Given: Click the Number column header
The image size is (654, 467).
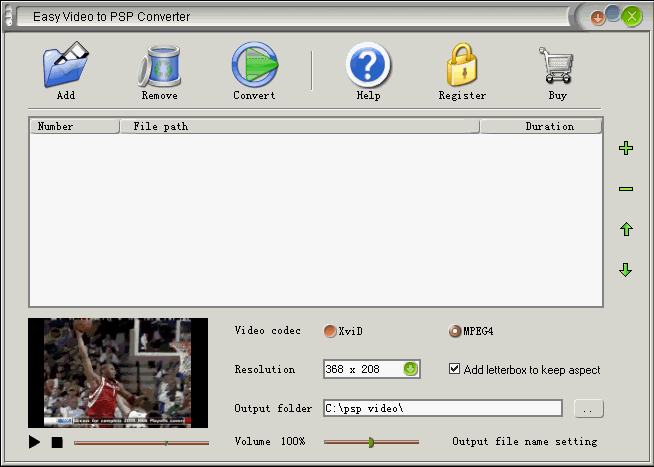Looking at the screenshot, I should pos(75,126).
